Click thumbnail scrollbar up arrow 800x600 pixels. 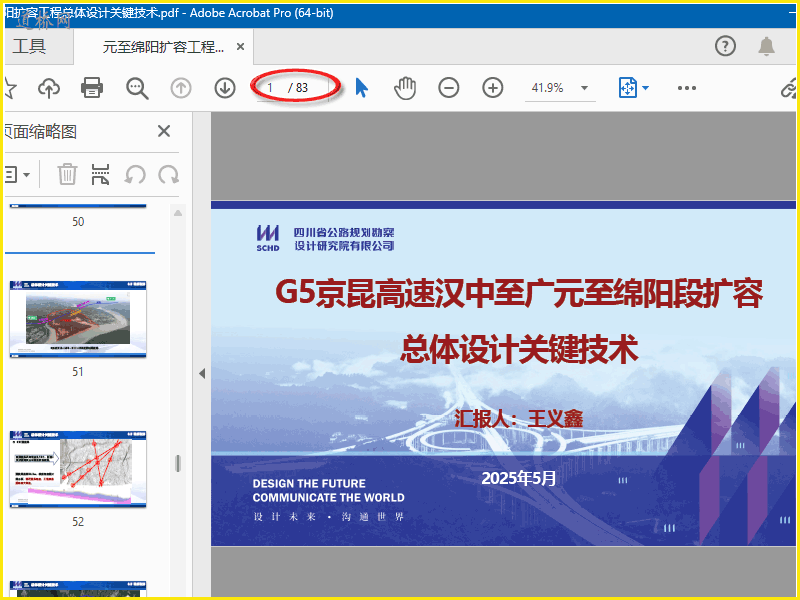pos(178,213)
